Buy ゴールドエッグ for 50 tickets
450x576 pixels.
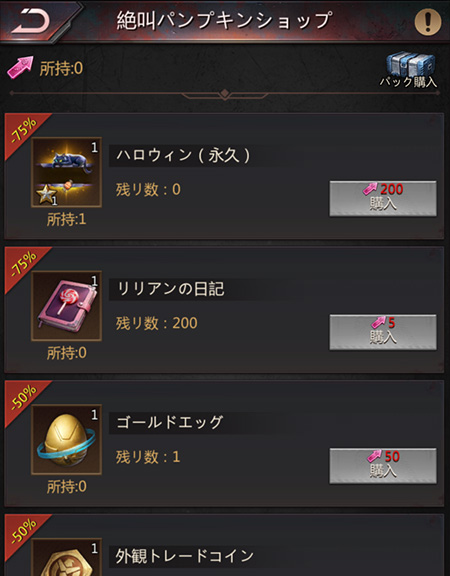click(x=383, y=466)
